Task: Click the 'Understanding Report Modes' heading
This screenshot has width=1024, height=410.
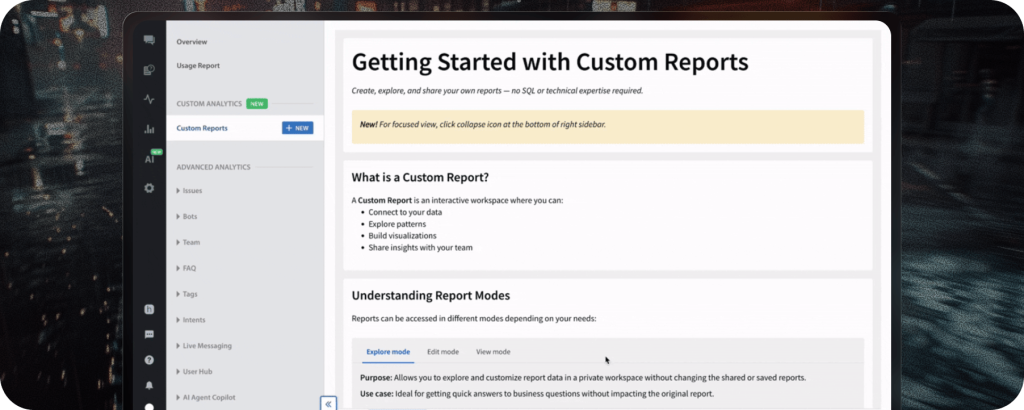Action: tap(430, 296)
